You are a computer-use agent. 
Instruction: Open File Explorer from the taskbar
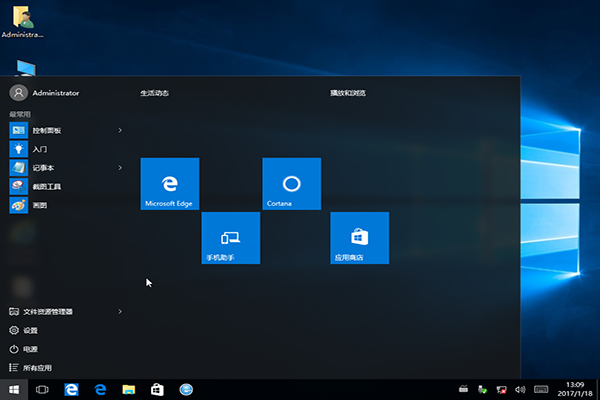pos(128,389)
